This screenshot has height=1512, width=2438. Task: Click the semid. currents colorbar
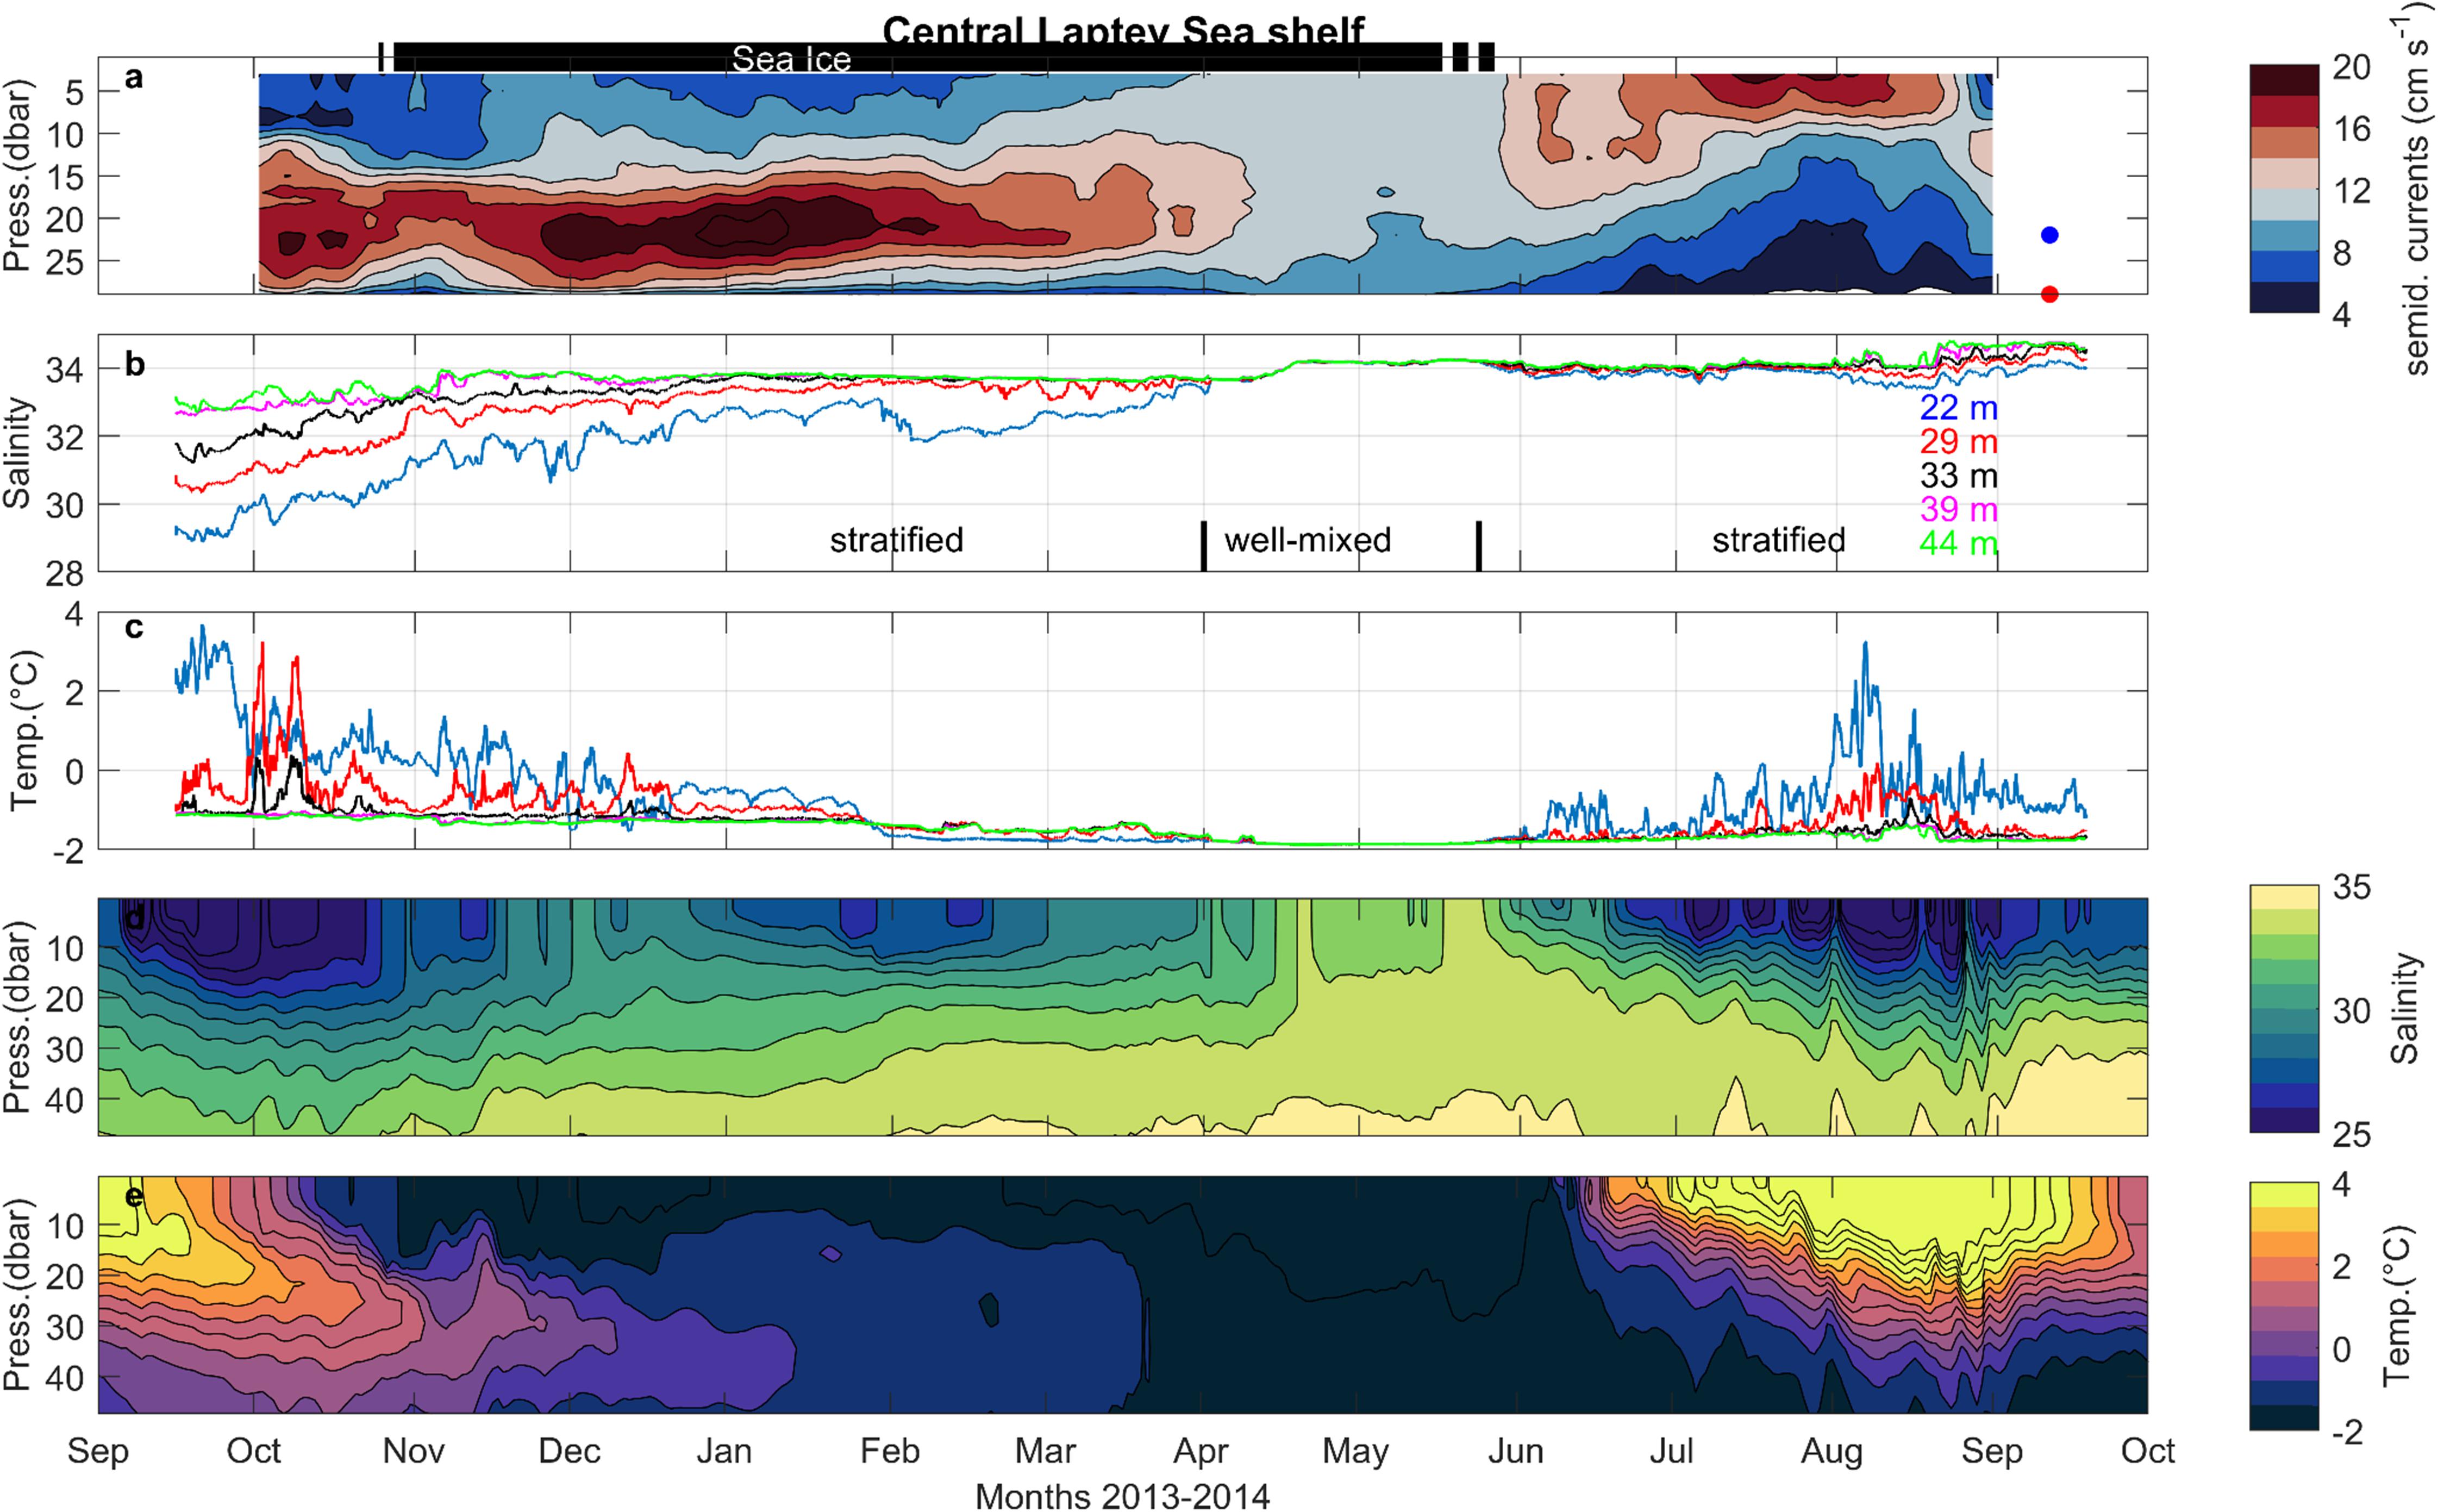point(2284,189)
